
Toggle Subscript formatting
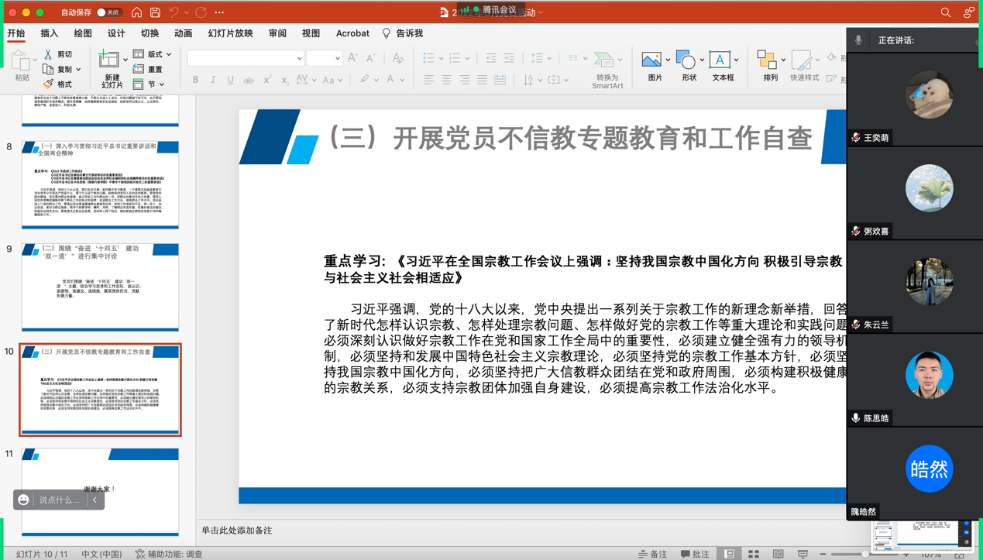coord(285,80)
